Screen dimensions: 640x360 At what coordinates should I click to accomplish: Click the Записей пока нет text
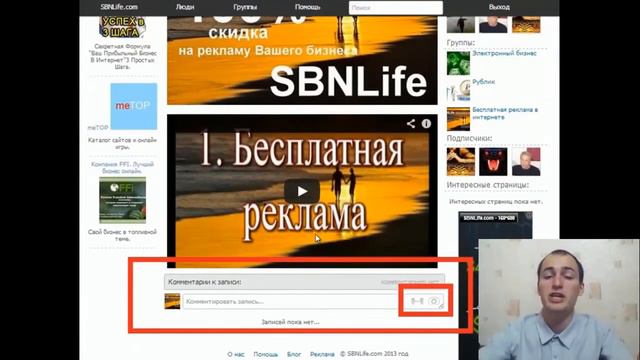[x=290, y=322]
